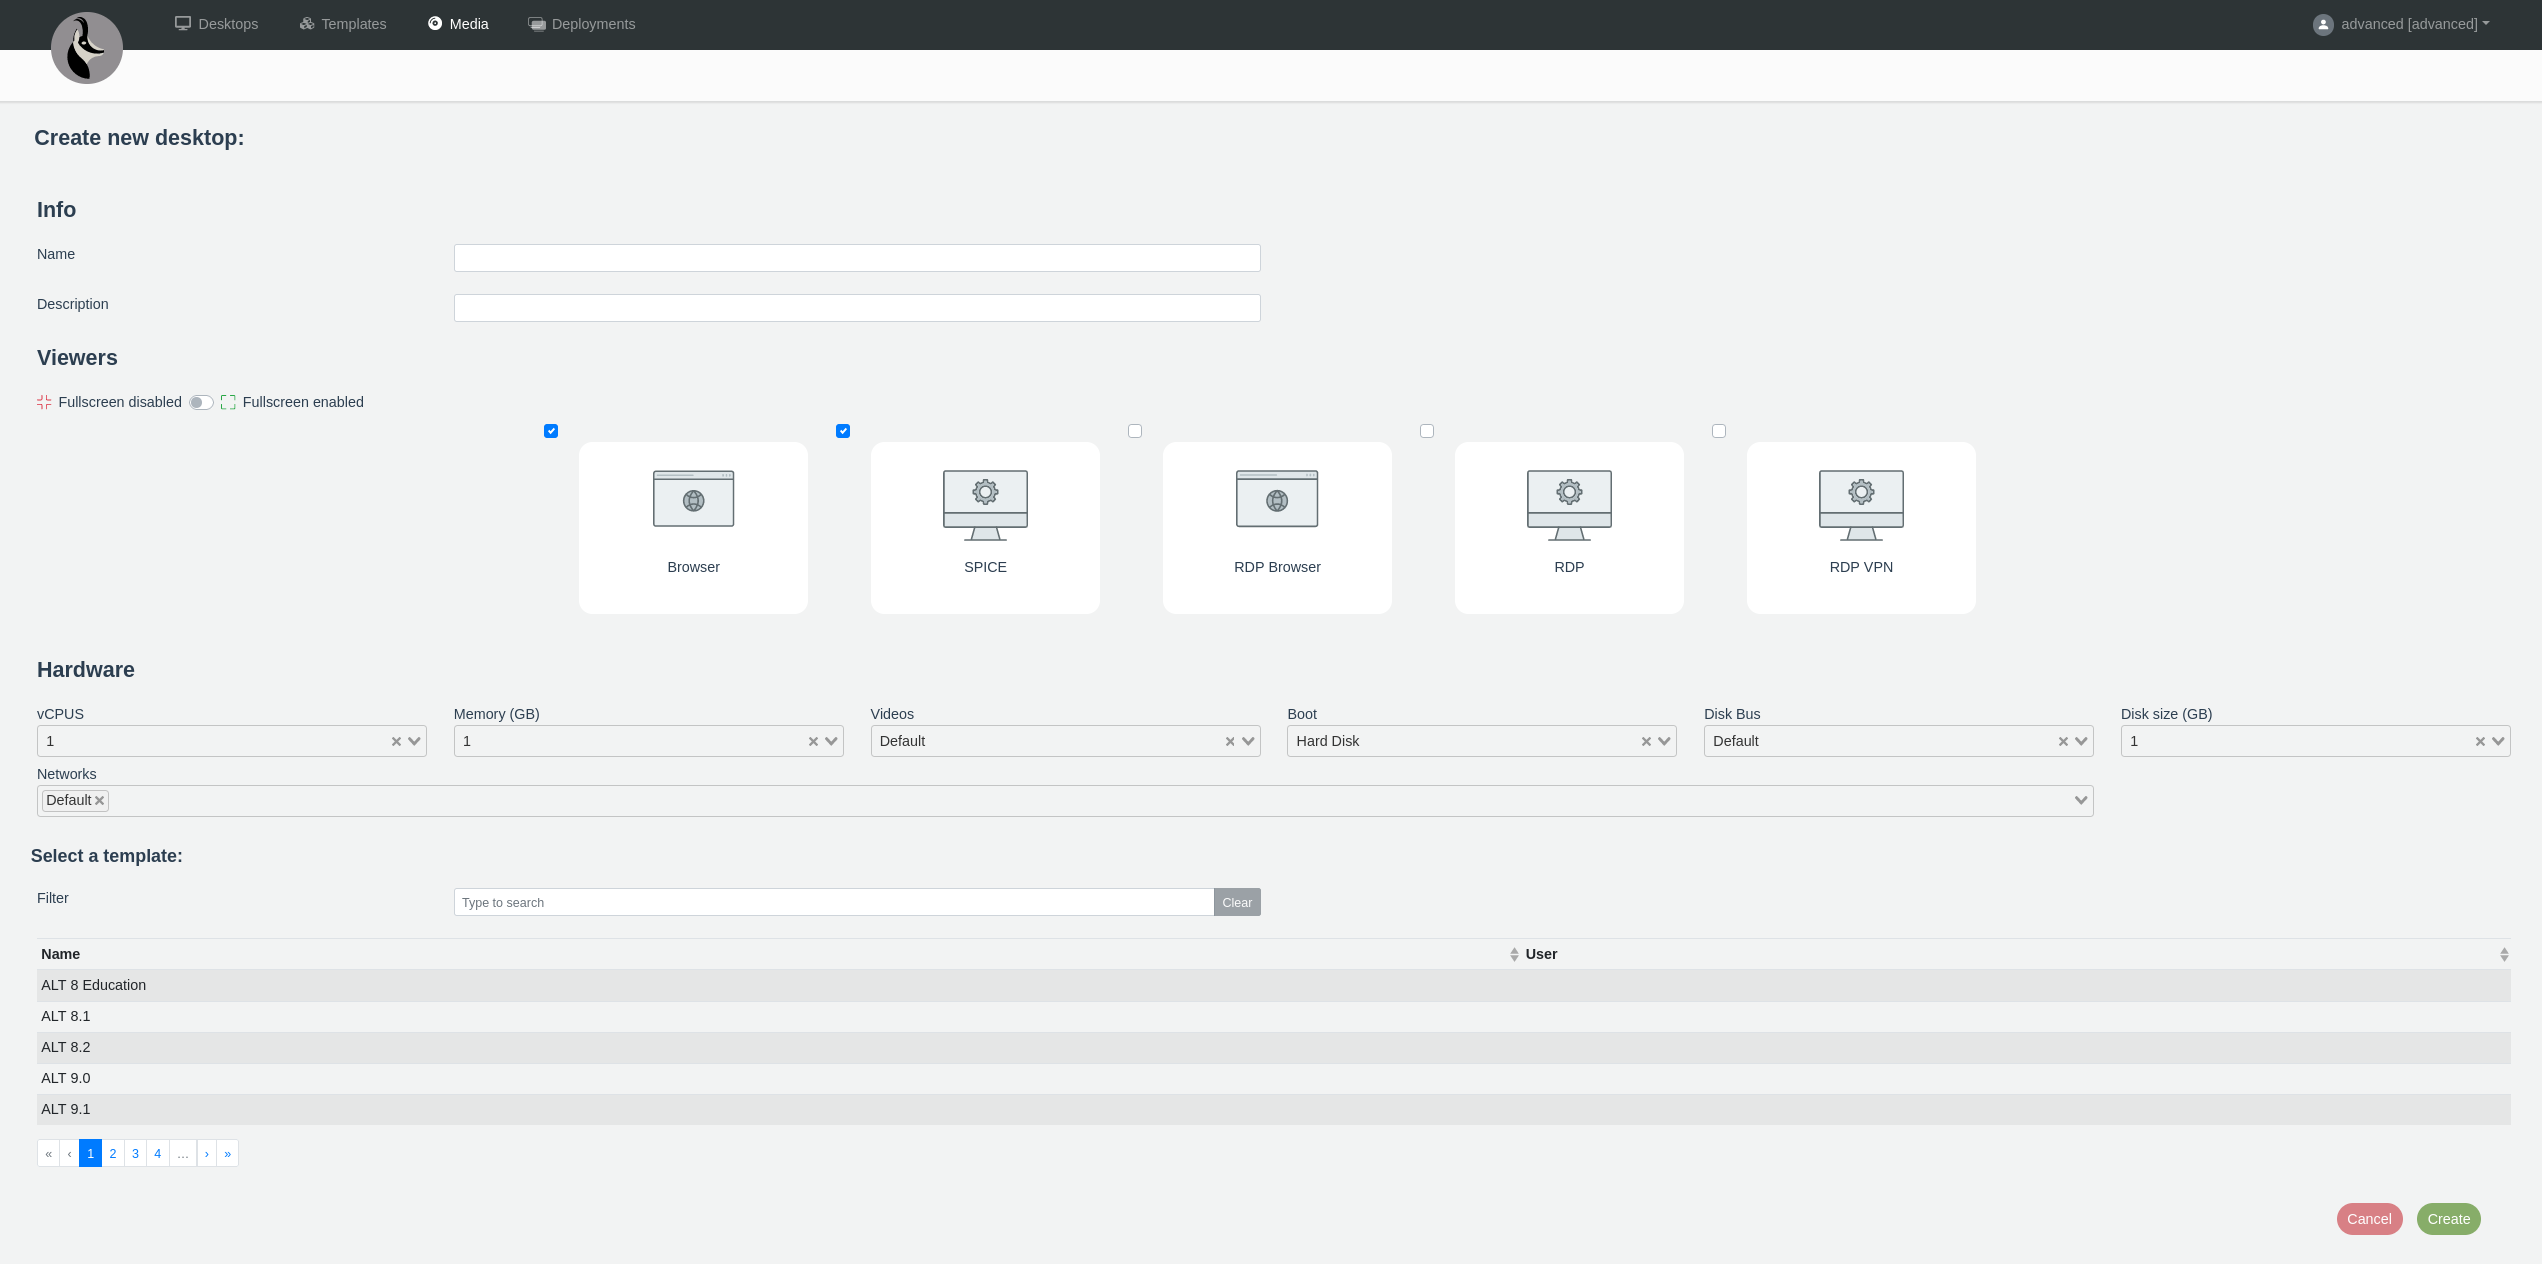Click the user avatar icon
Image resolution: width=2542 pixels, height=1264 pixels.
click(x=2323, y=25)
